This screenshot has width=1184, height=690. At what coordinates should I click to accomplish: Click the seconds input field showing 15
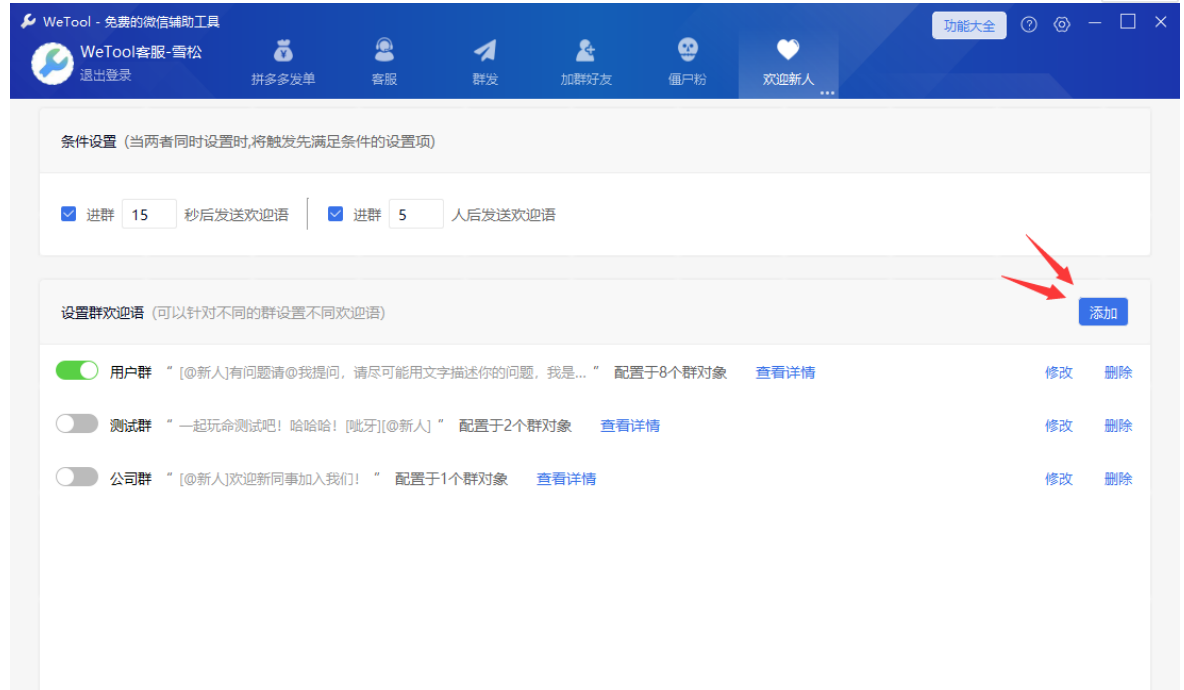click(149, 214)
